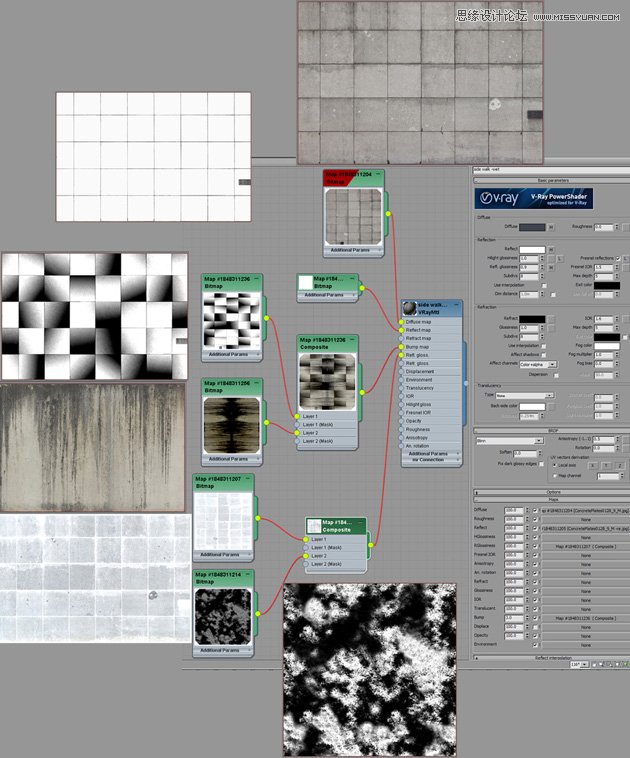Click the IOR socket on VRayMtl node

pyautogui.click(x=401, y=396)
